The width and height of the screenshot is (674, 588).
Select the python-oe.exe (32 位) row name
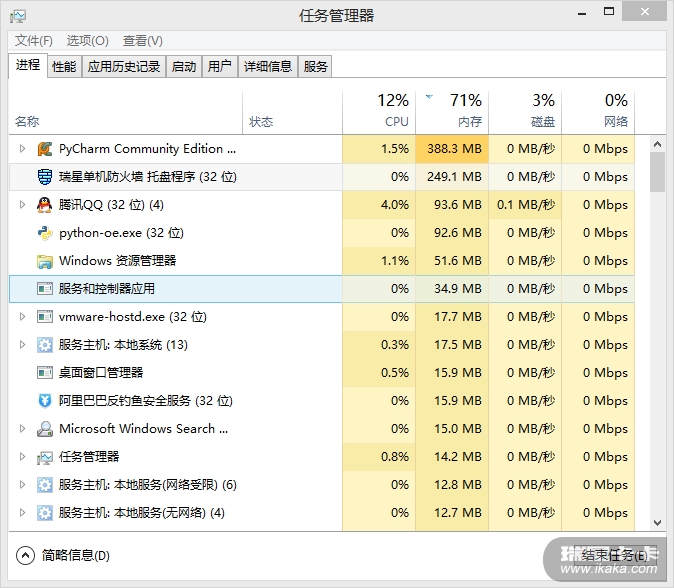121,233
